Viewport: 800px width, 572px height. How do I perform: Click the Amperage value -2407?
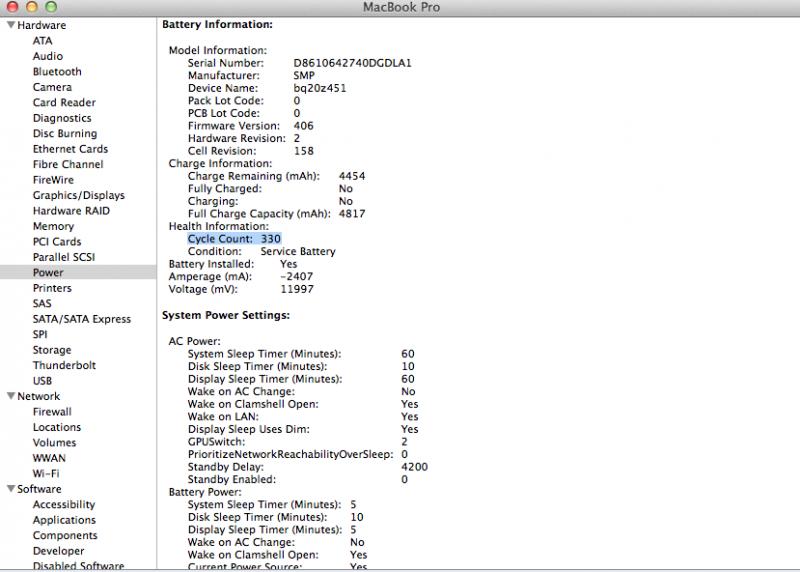click(296, 276)
